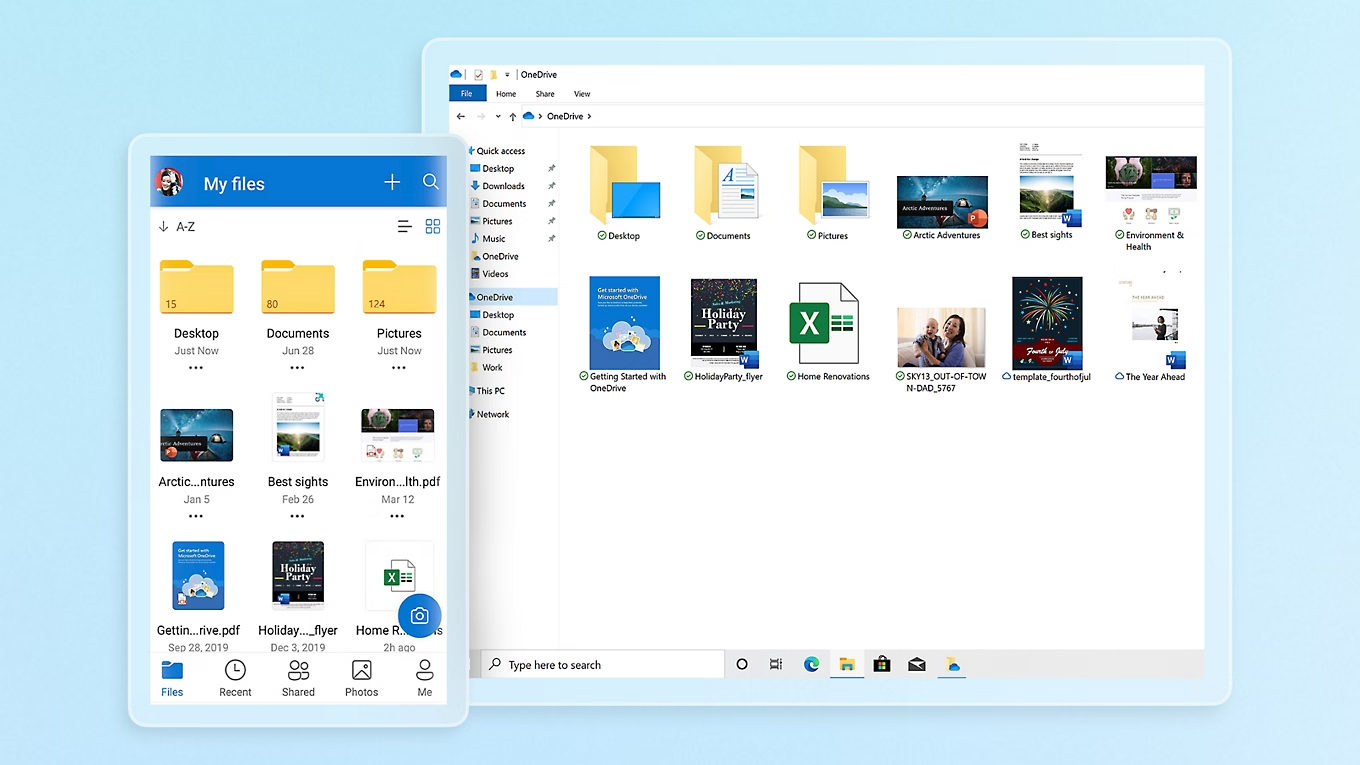Toggle Desktop pin in Quick access
The image size is (1360, 765).
click(x=551, y=168)
